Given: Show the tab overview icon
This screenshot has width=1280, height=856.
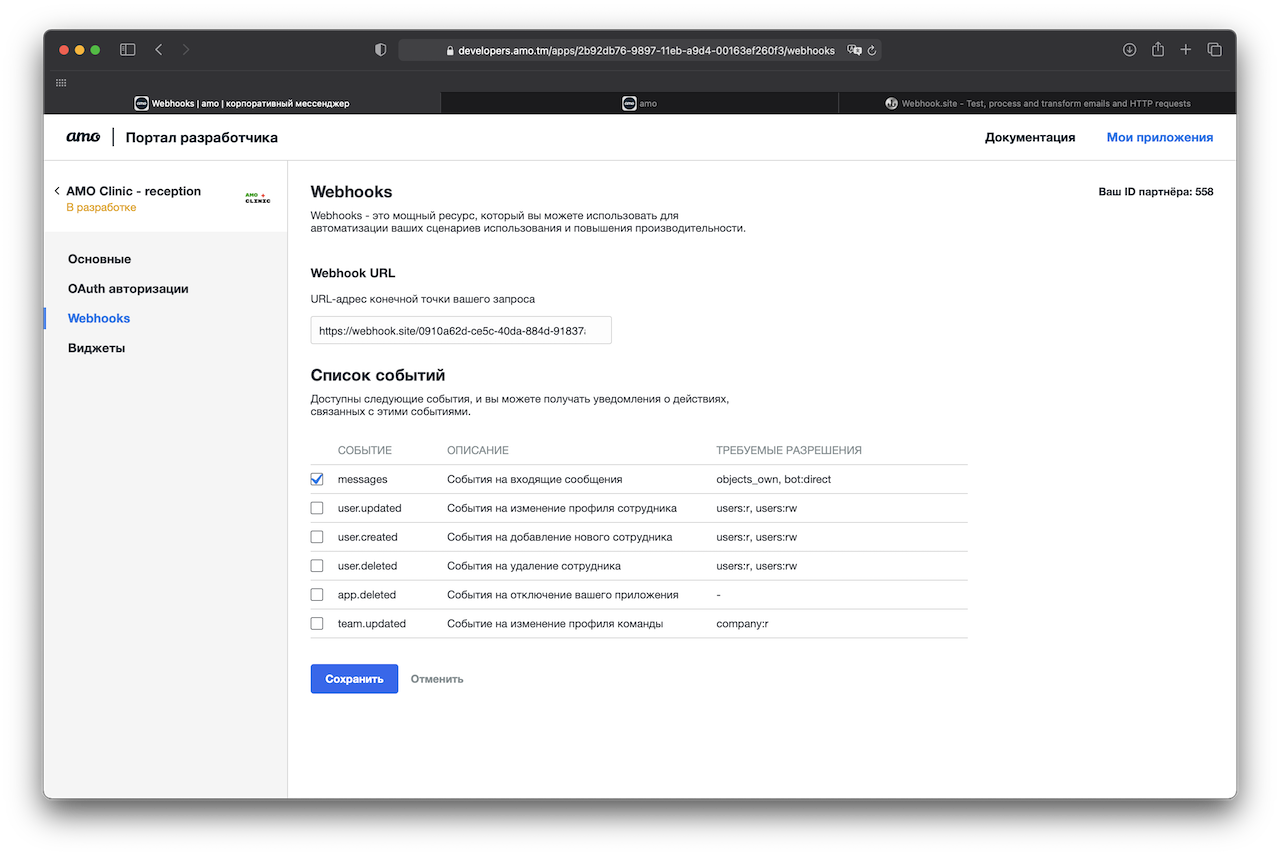Looking at the screenshot, I should pyautogui.click(x=1215, y=50).
